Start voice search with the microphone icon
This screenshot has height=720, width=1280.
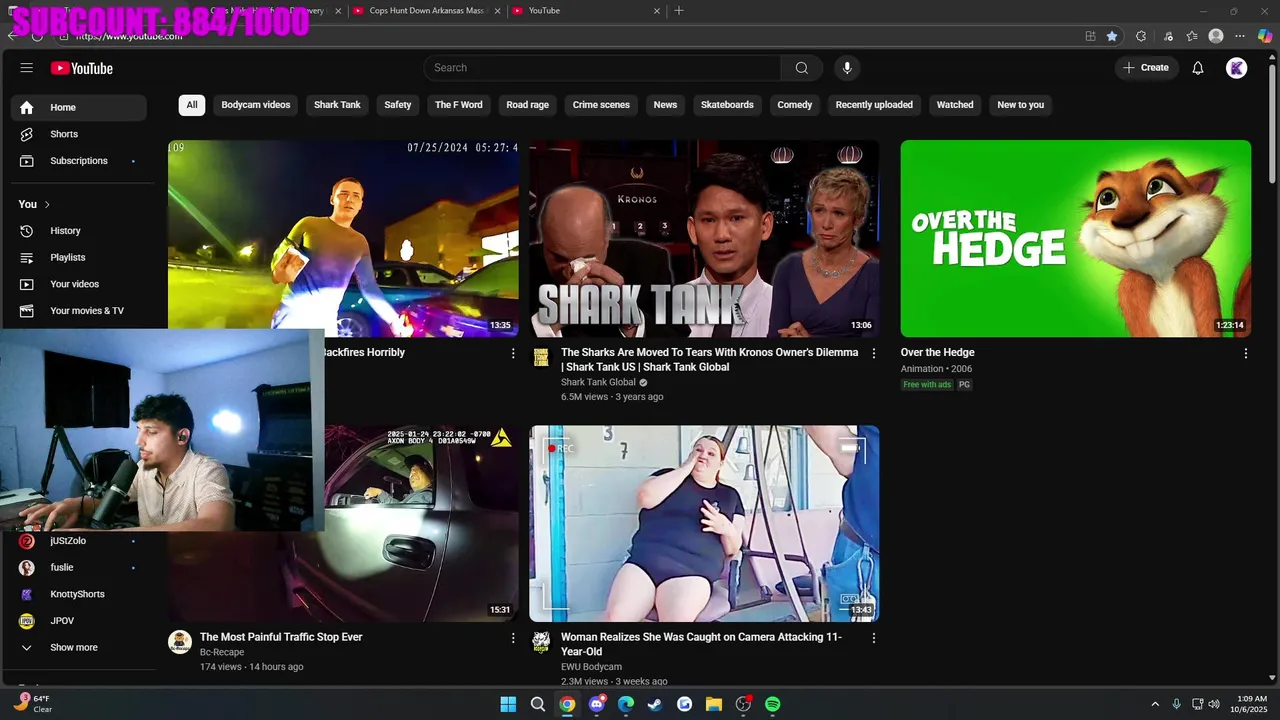pos(847,68)
